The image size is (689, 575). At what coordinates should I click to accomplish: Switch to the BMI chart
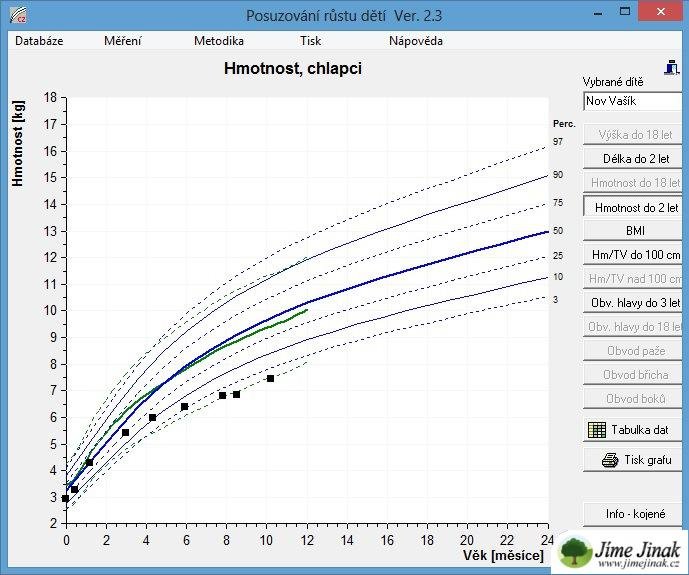[635, 230]
